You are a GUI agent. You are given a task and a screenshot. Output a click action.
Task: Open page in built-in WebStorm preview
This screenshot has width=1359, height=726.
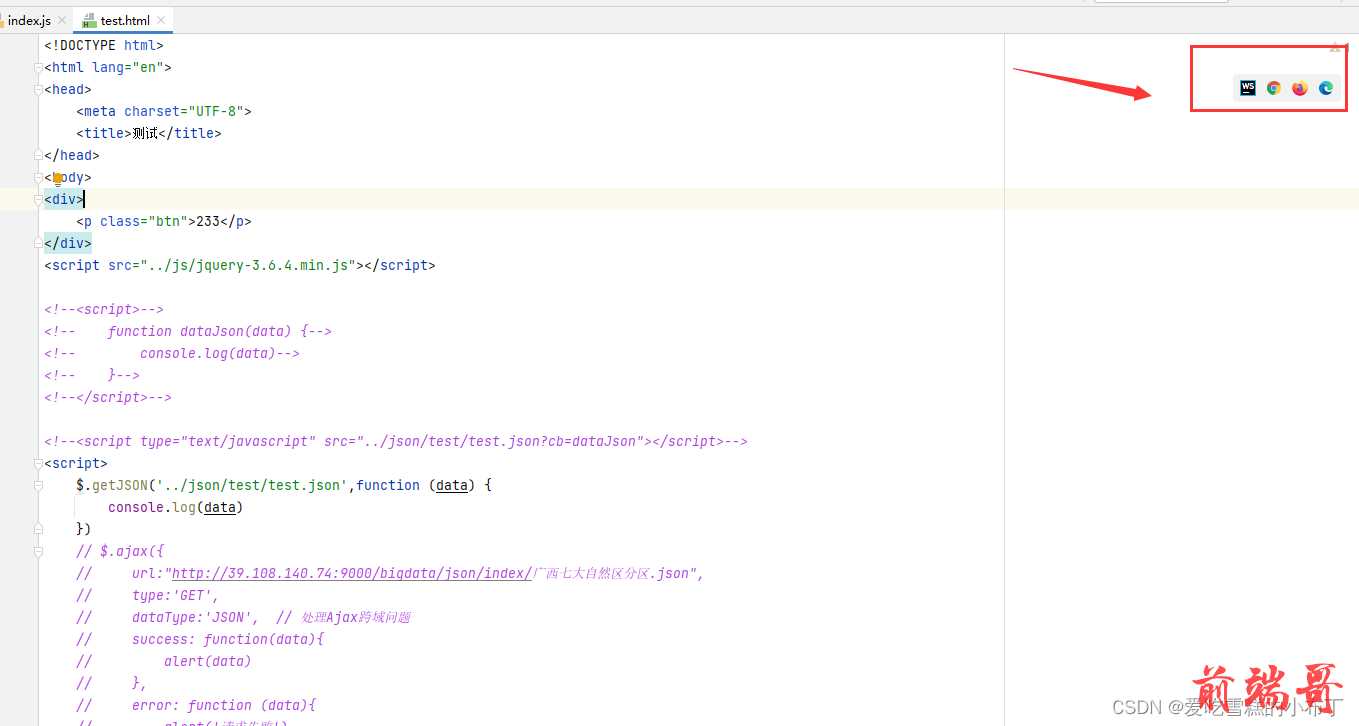(x=1247, y=88)
